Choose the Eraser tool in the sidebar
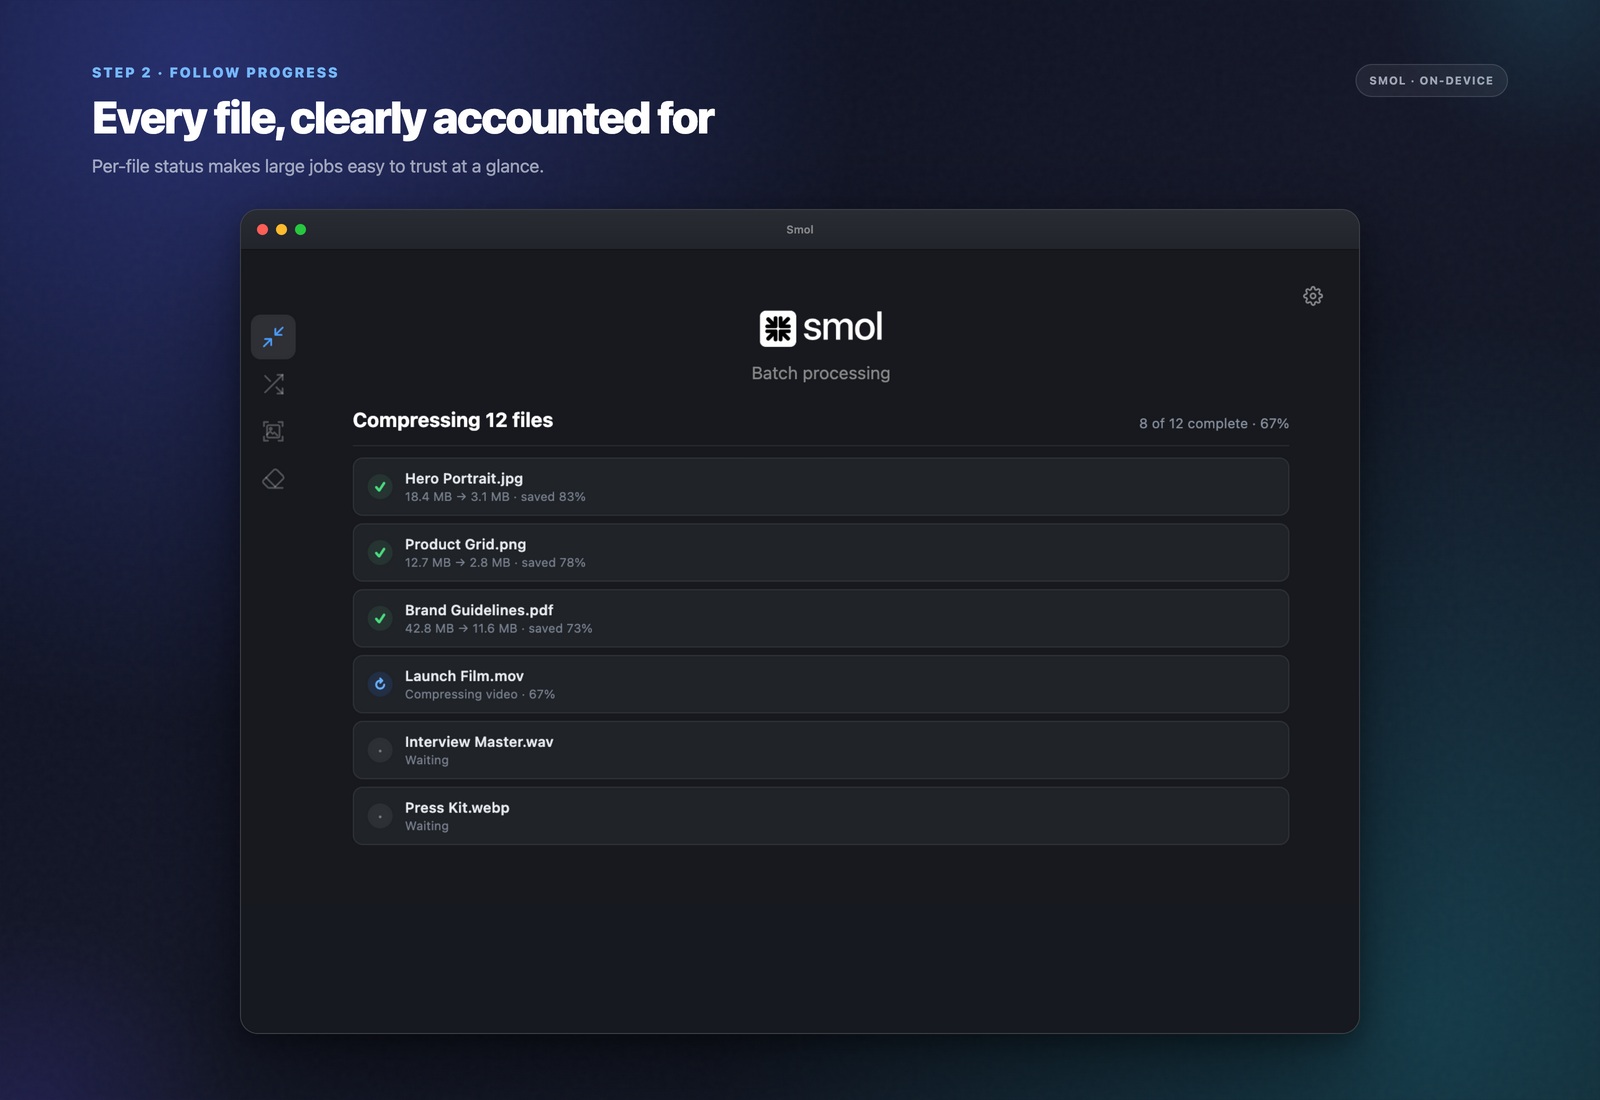The image size is (1600, 1100). pos(273,479)
